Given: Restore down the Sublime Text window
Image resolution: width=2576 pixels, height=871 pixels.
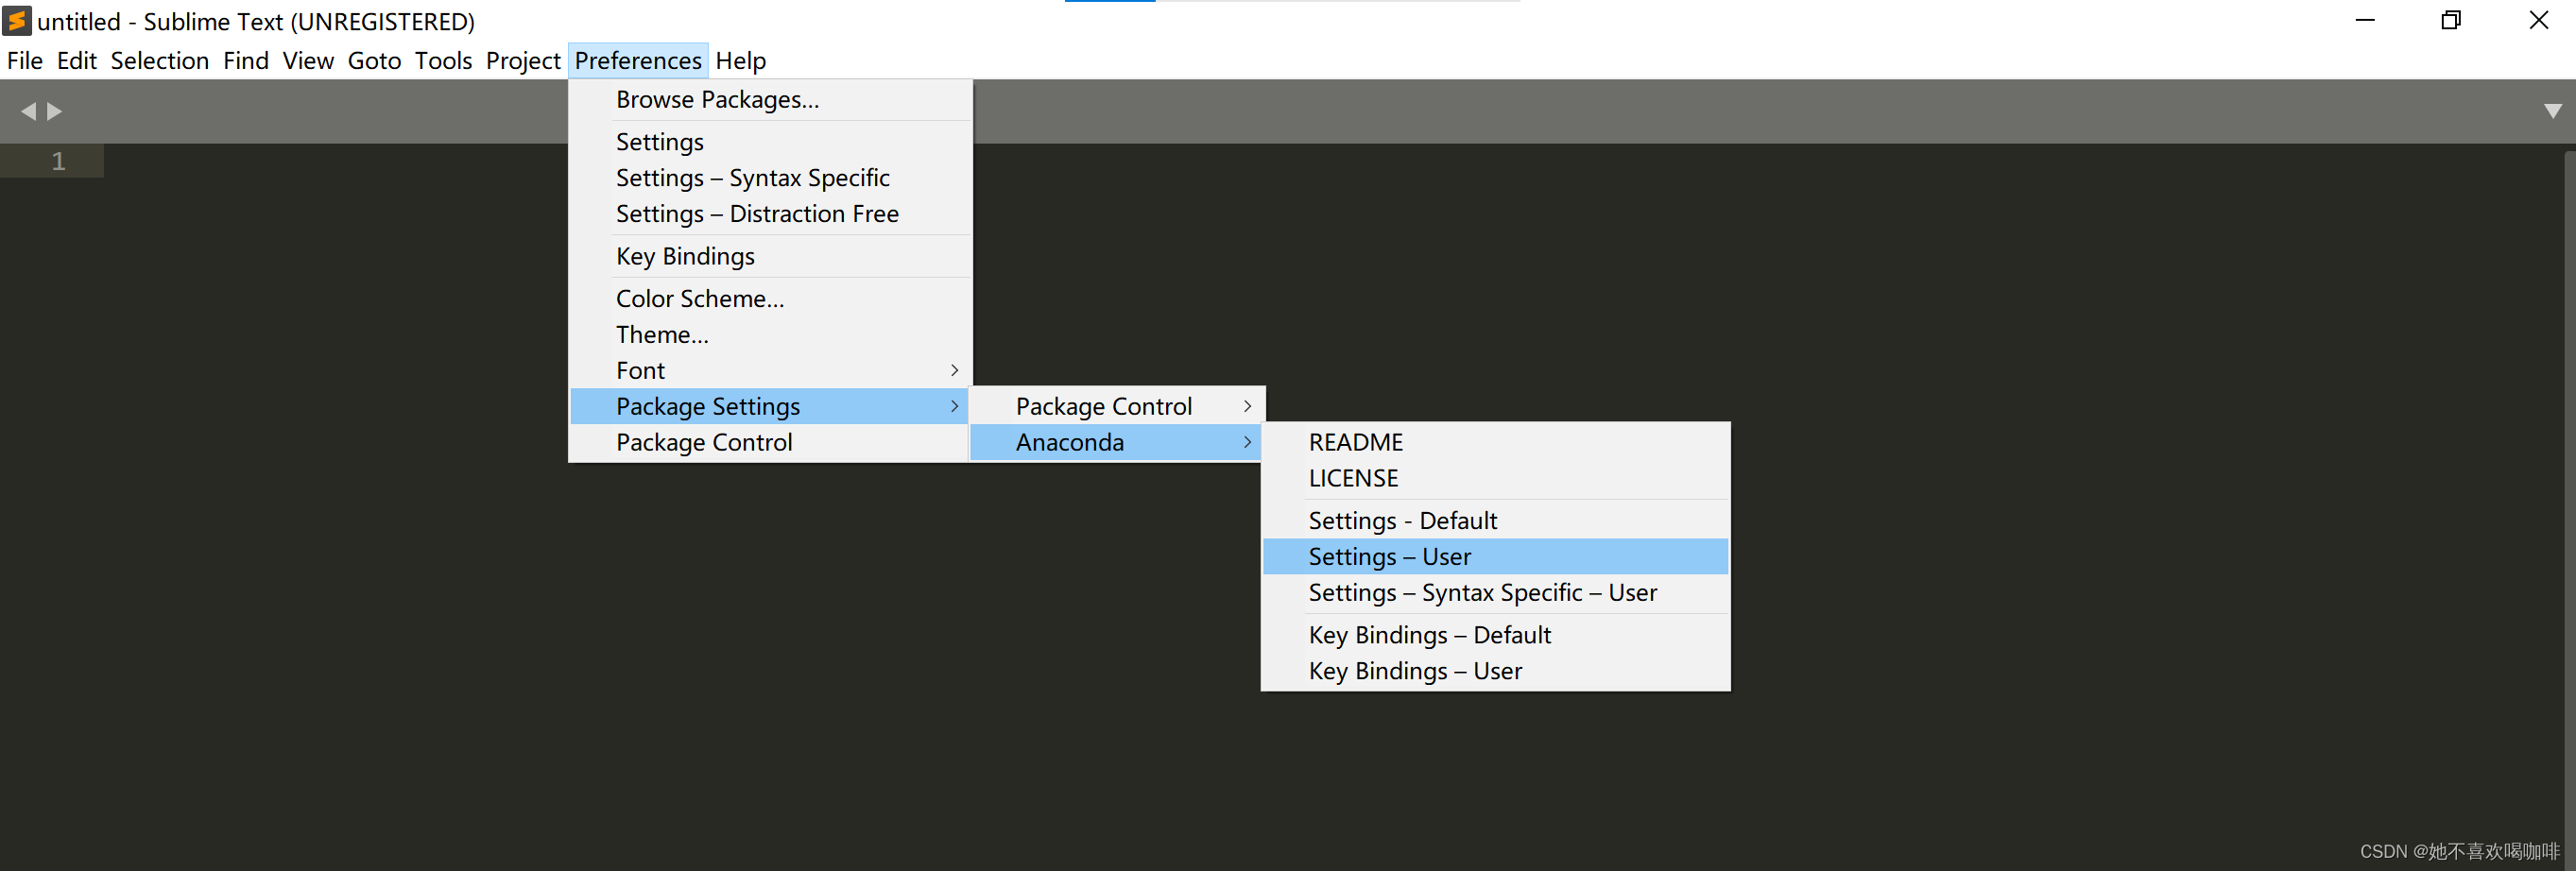Looking at the screenshot, I should 2451,20.
